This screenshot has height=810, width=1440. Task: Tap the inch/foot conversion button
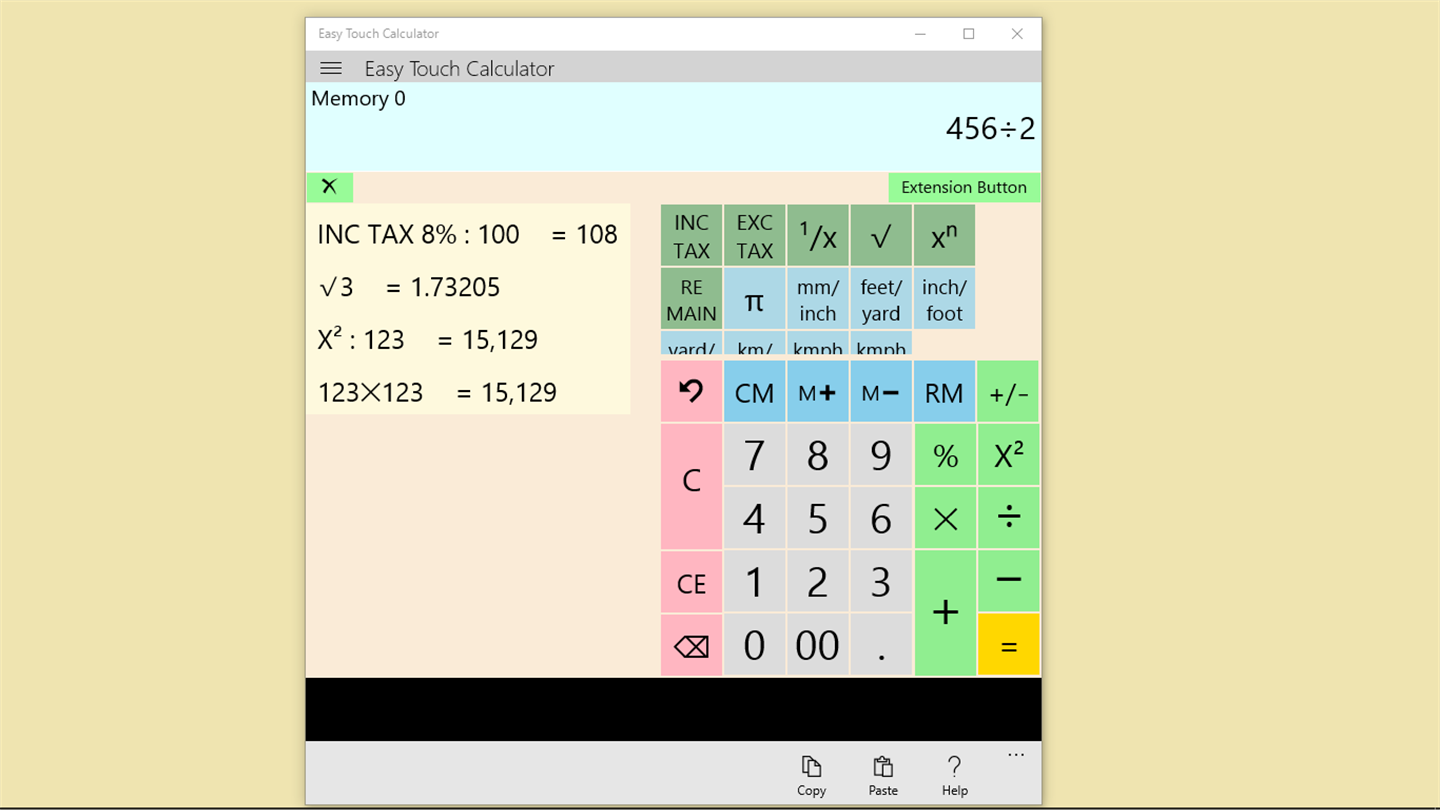(944, 299)
